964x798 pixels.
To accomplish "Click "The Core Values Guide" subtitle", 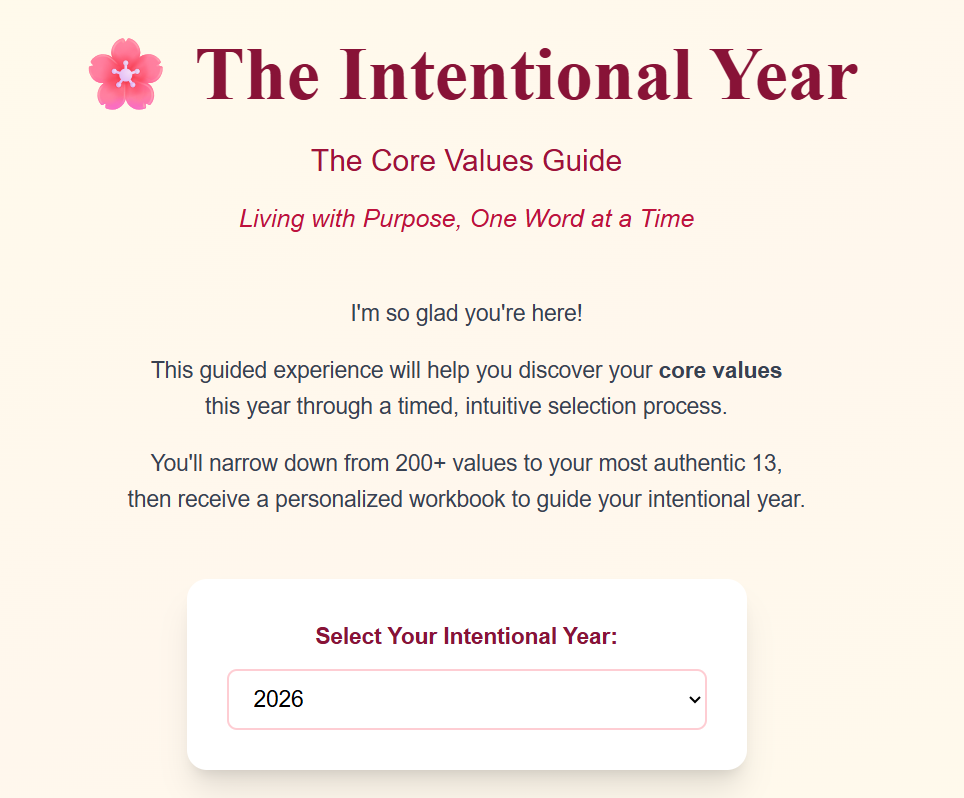I will [467, 160].
